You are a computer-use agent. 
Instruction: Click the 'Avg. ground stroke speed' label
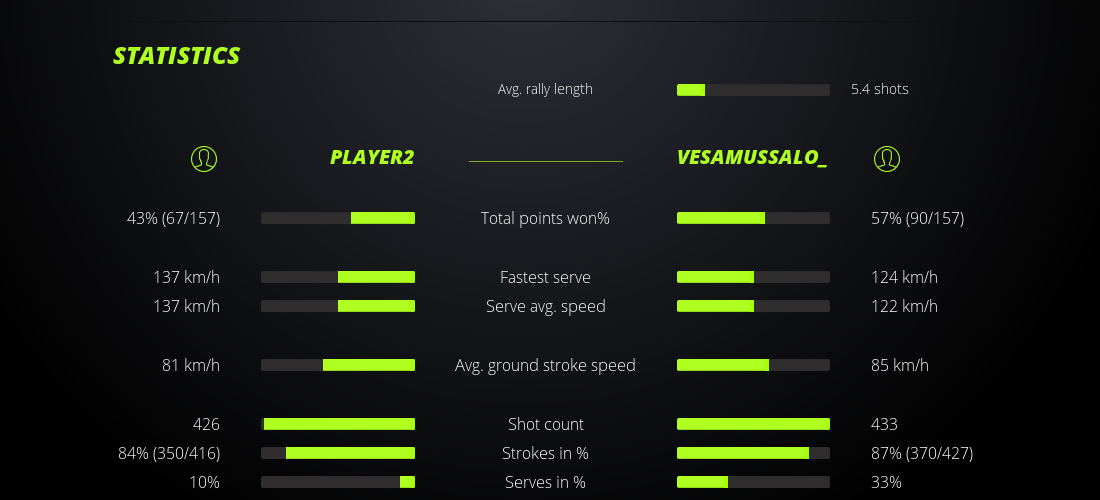545,365
